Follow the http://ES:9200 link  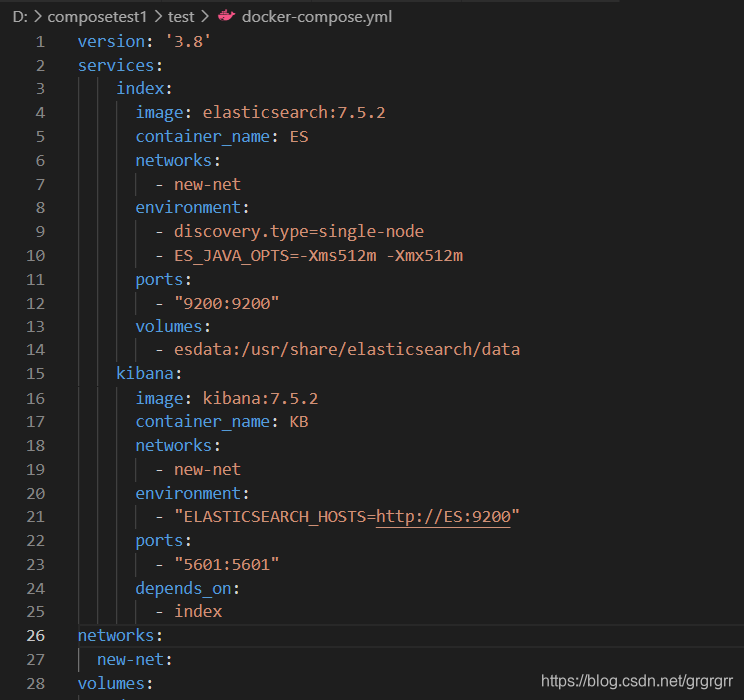pos(443,516)
